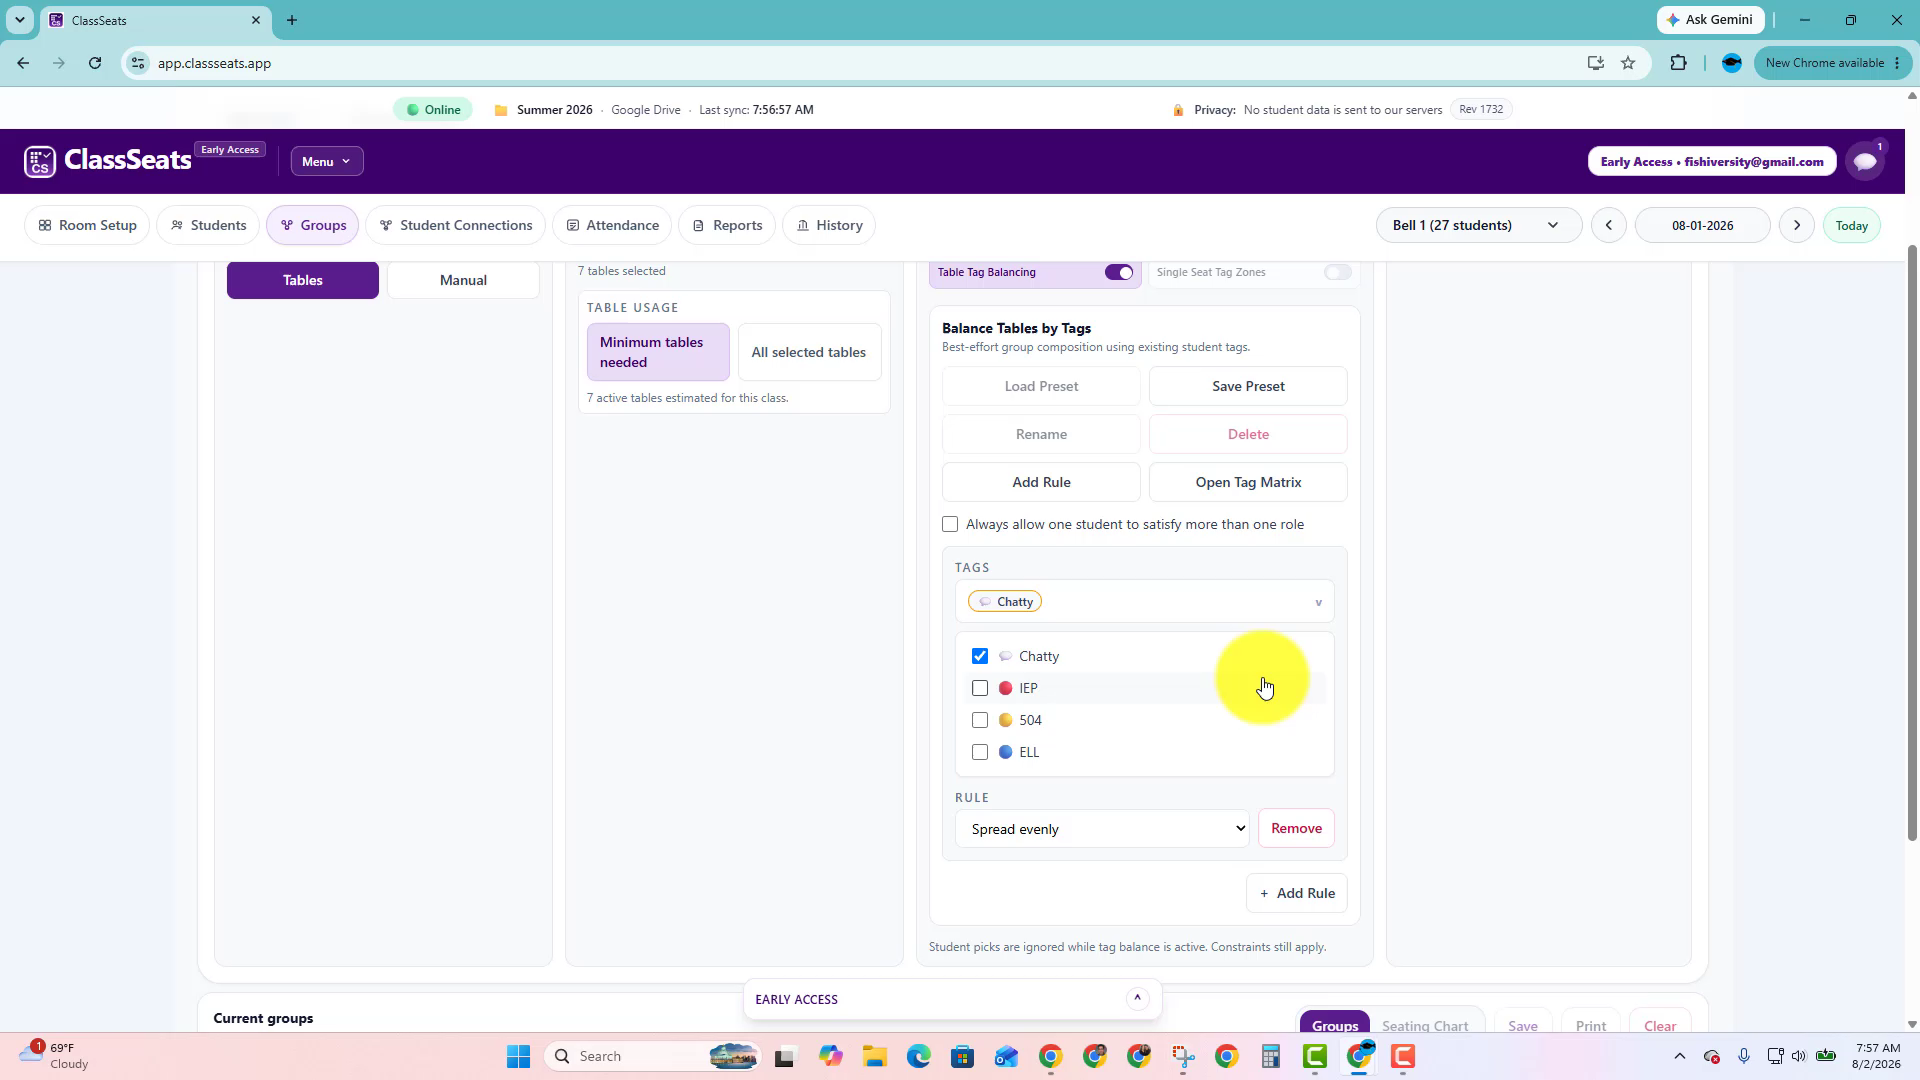The width and height of the screenshot is (1920, 1080).
Task: Click the microphone icon in system tray
Action: (x=1744, y=1056)
